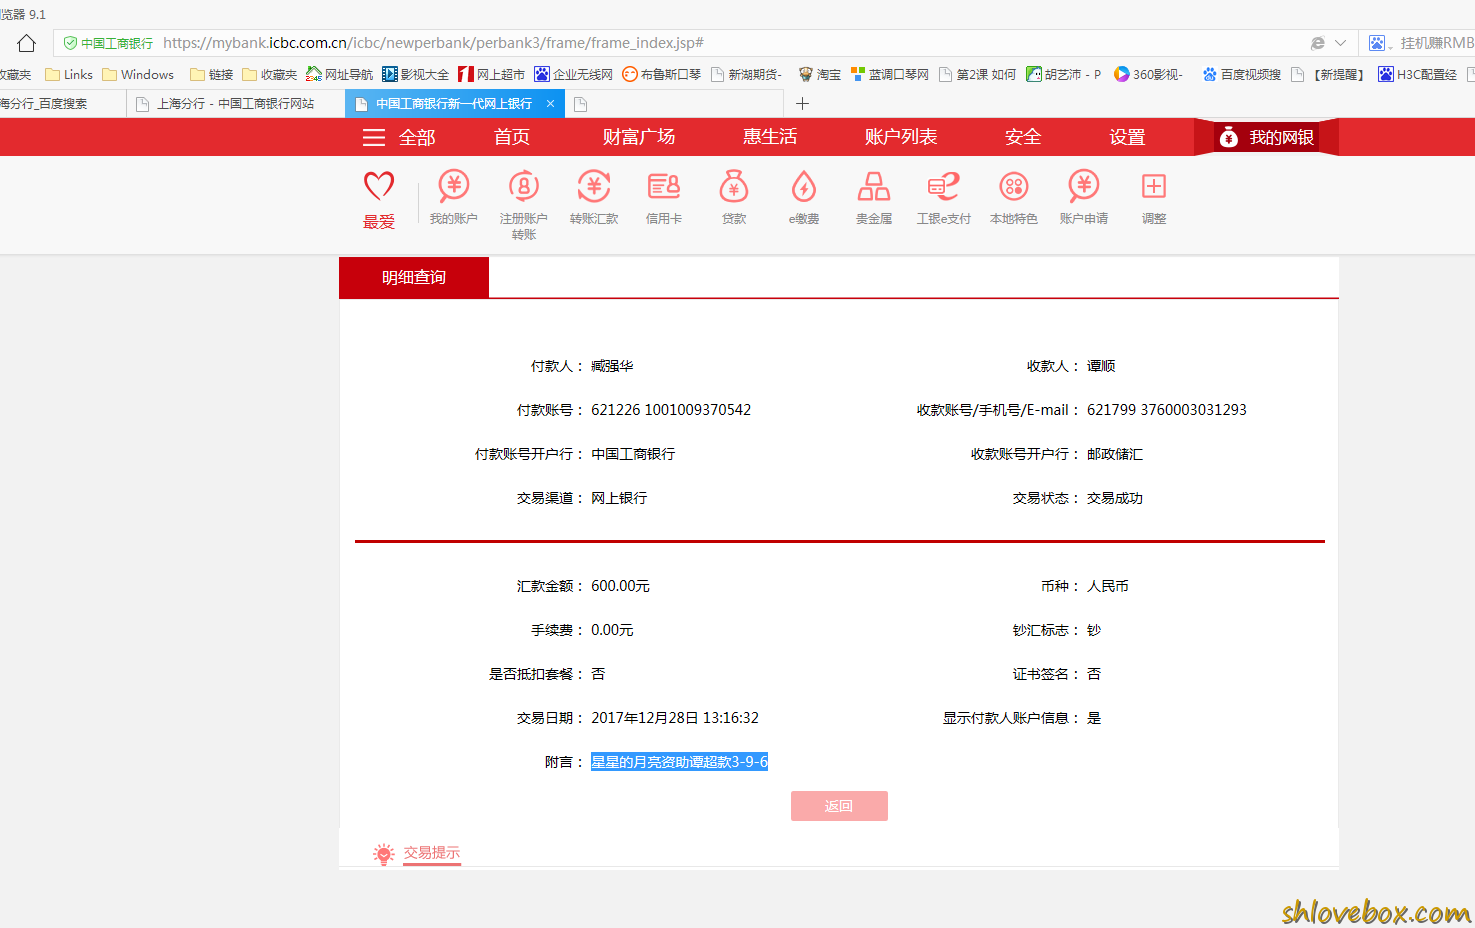The image size is (1475, 928).
Task: Click the 我的网银 money-bag icon
Action: click(1229, 137)
